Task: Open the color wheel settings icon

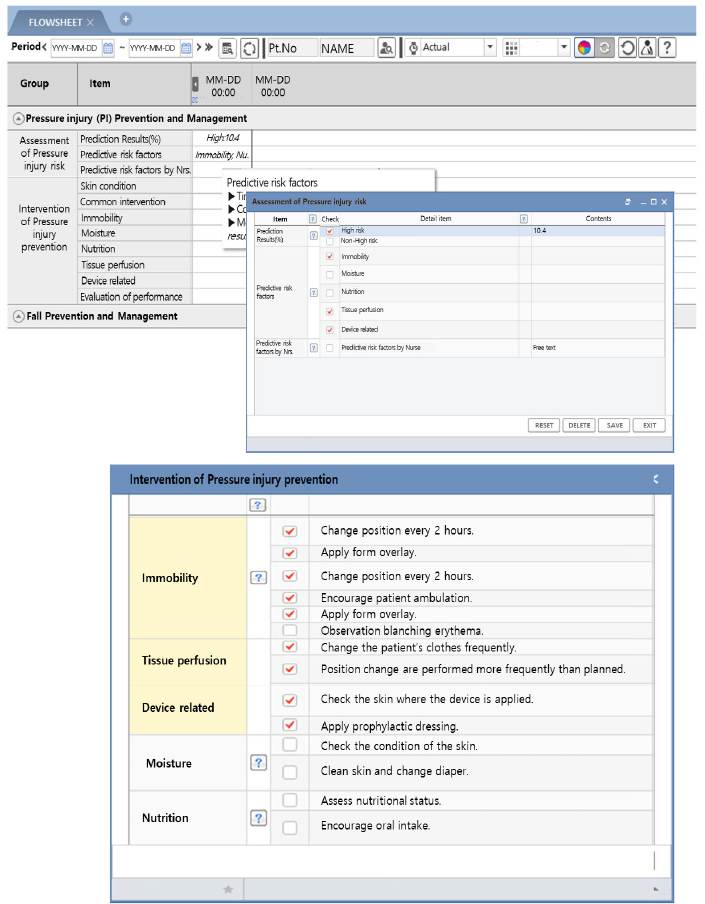Action: (584, 48)
